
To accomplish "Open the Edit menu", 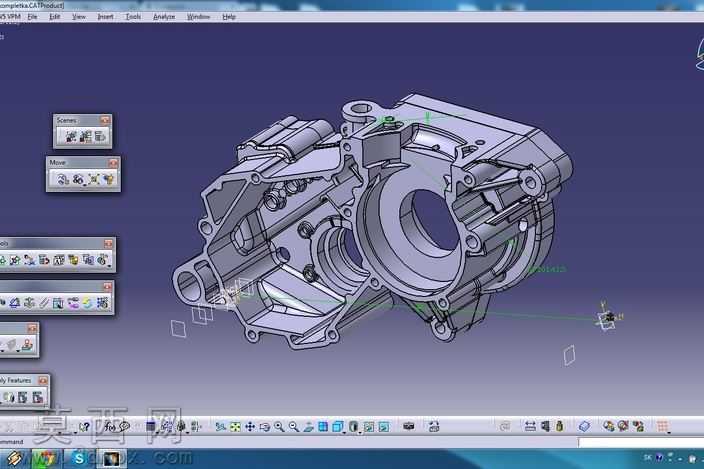I will point(54,17).
